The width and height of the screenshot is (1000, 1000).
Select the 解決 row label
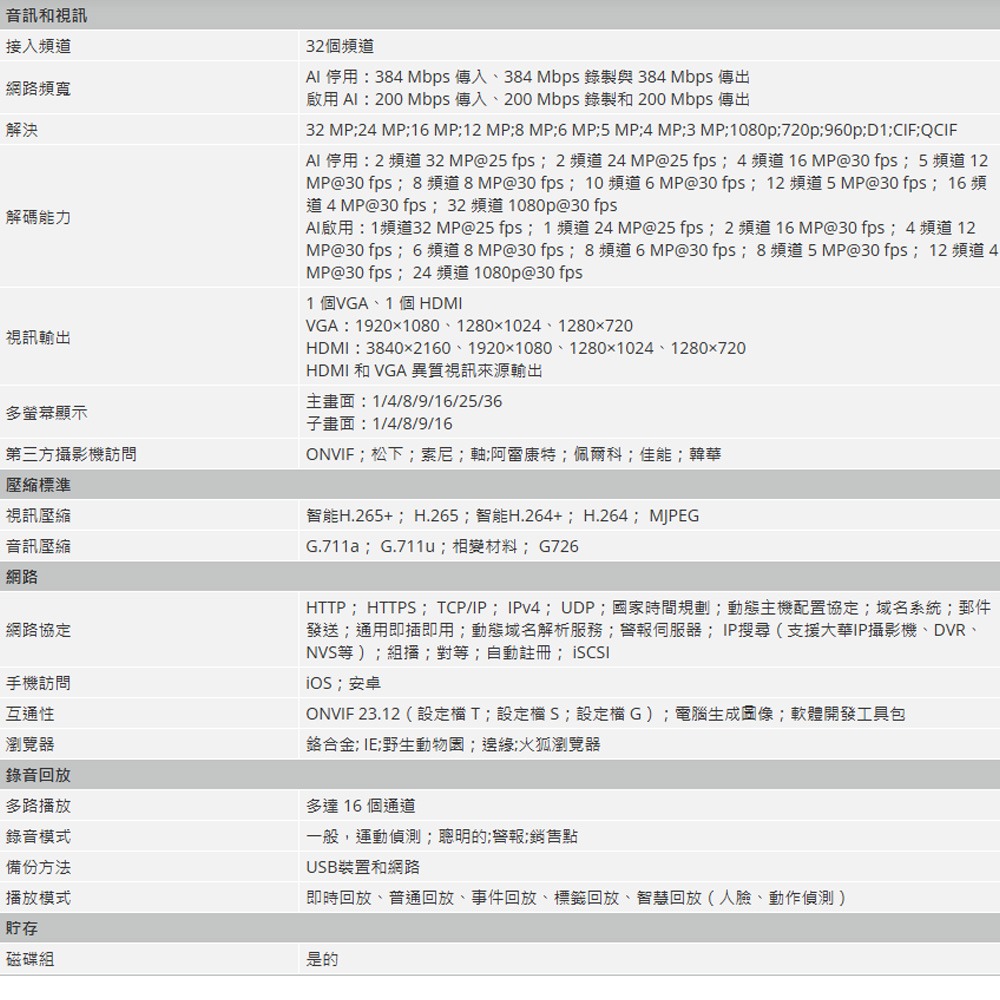[x=22, y=129]
